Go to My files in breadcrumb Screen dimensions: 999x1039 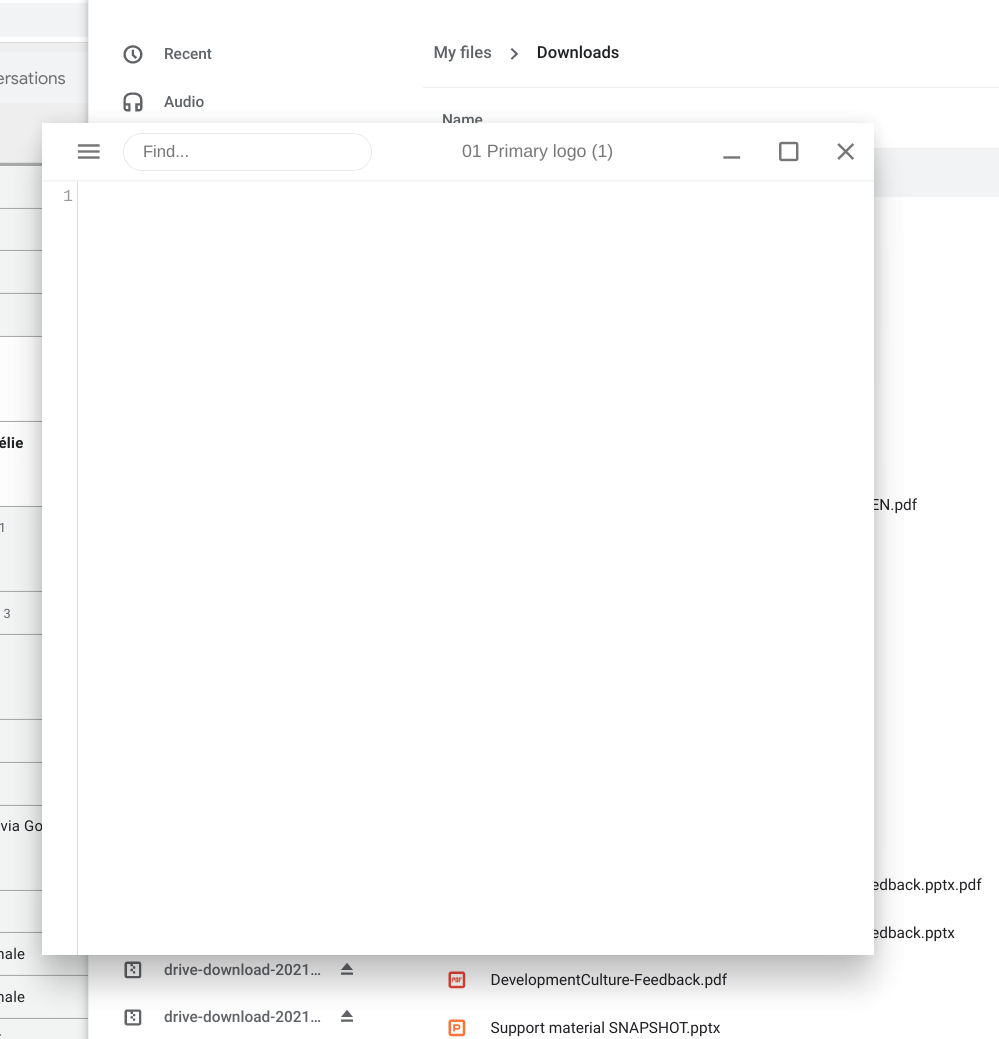pos(462,53)
